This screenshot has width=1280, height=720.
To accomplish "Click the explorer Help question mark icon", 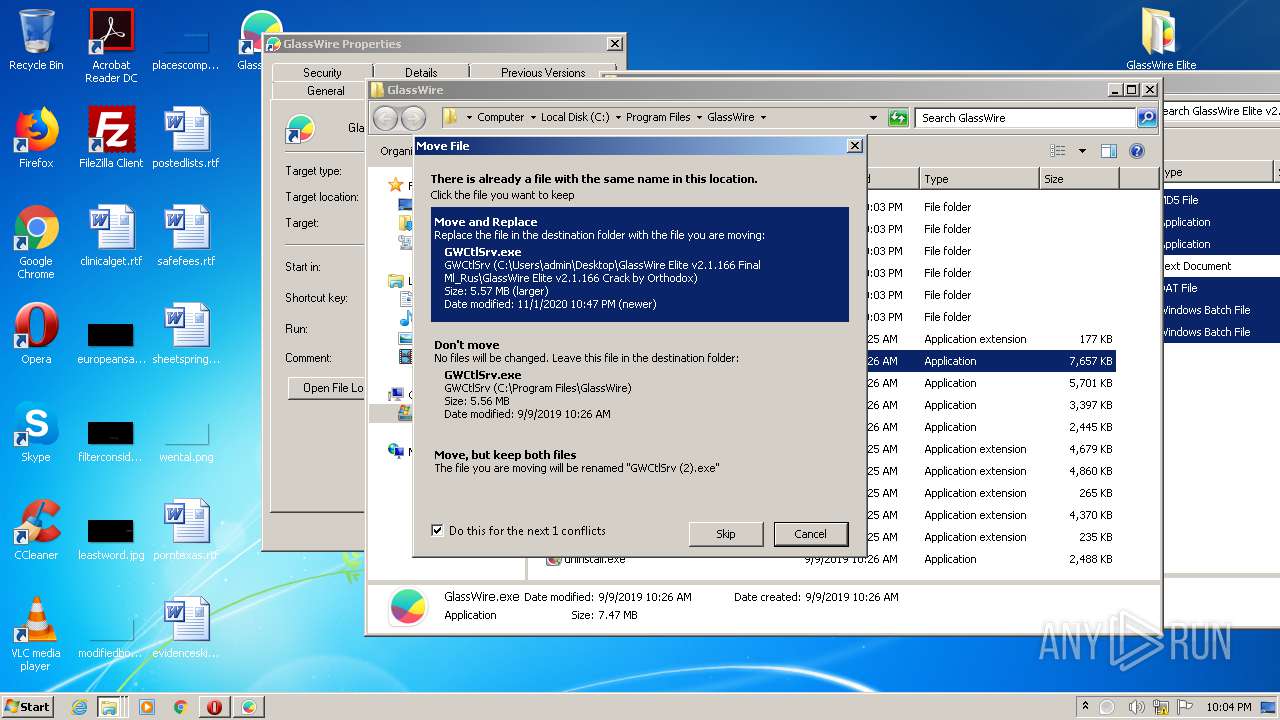I will pos(1136,151).
